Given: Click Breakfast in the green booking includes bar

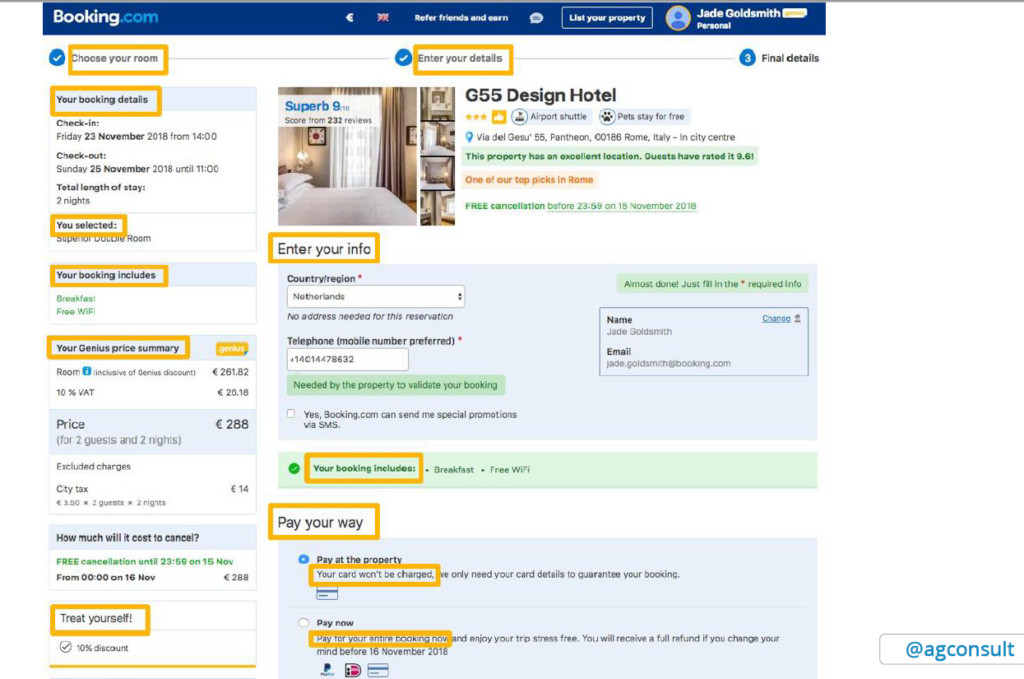Looking at the screenshot, I should (x=454, y=469).
